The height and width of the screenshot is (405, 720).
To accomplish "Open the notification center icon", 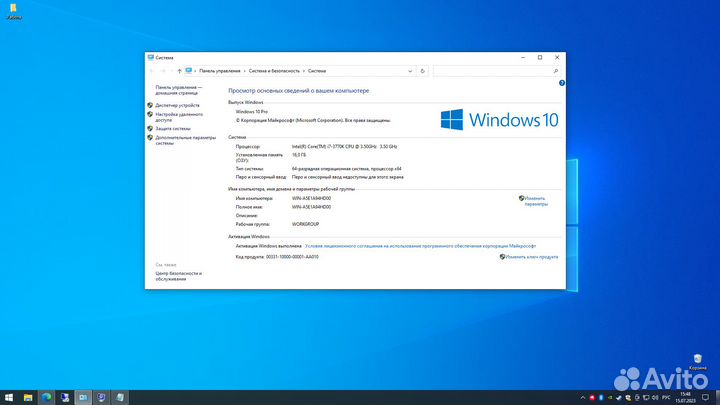I will pos(706,398).
